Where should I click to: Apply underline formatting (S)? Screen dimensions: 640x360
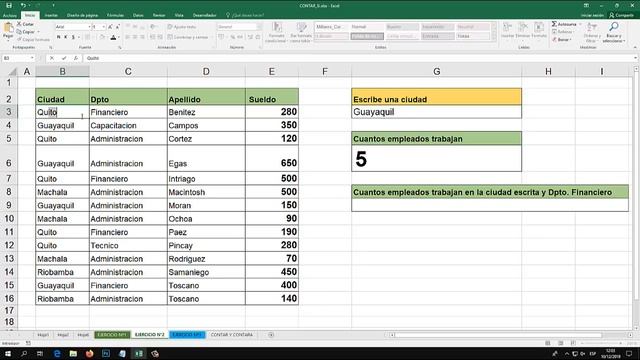[x=73, y=37]
